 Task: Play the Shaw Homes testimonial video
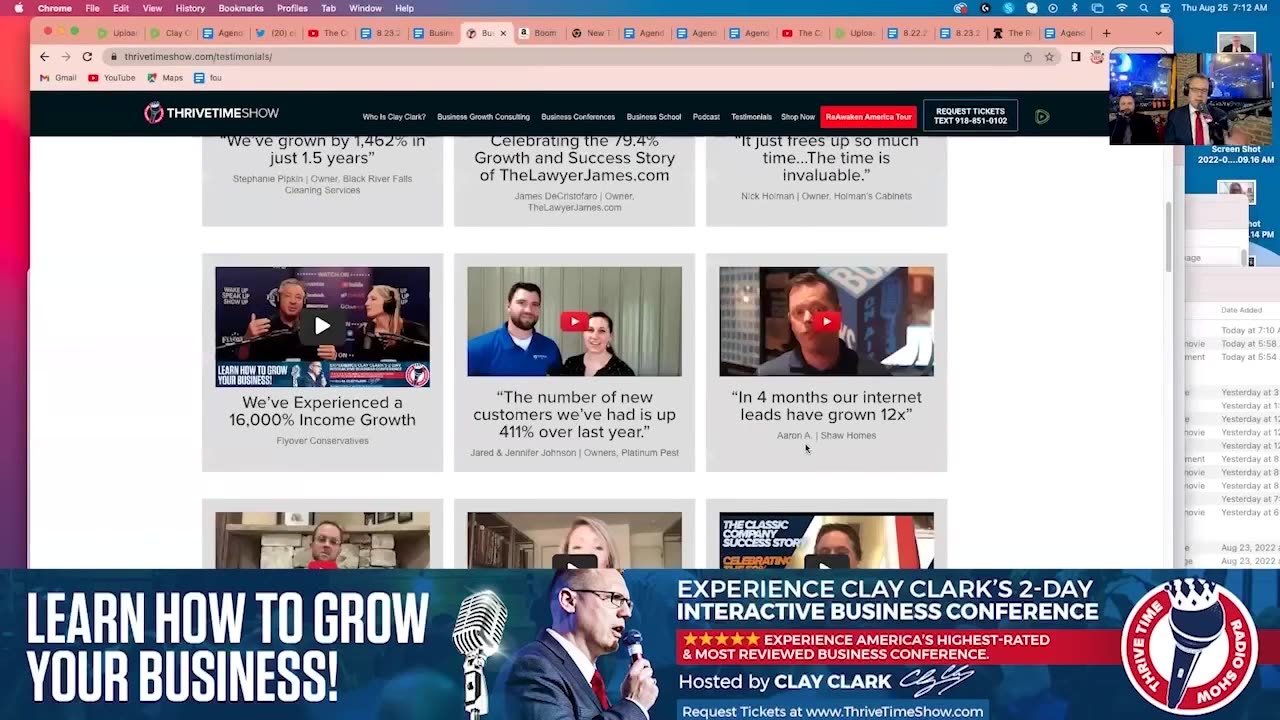pos(826,321)
